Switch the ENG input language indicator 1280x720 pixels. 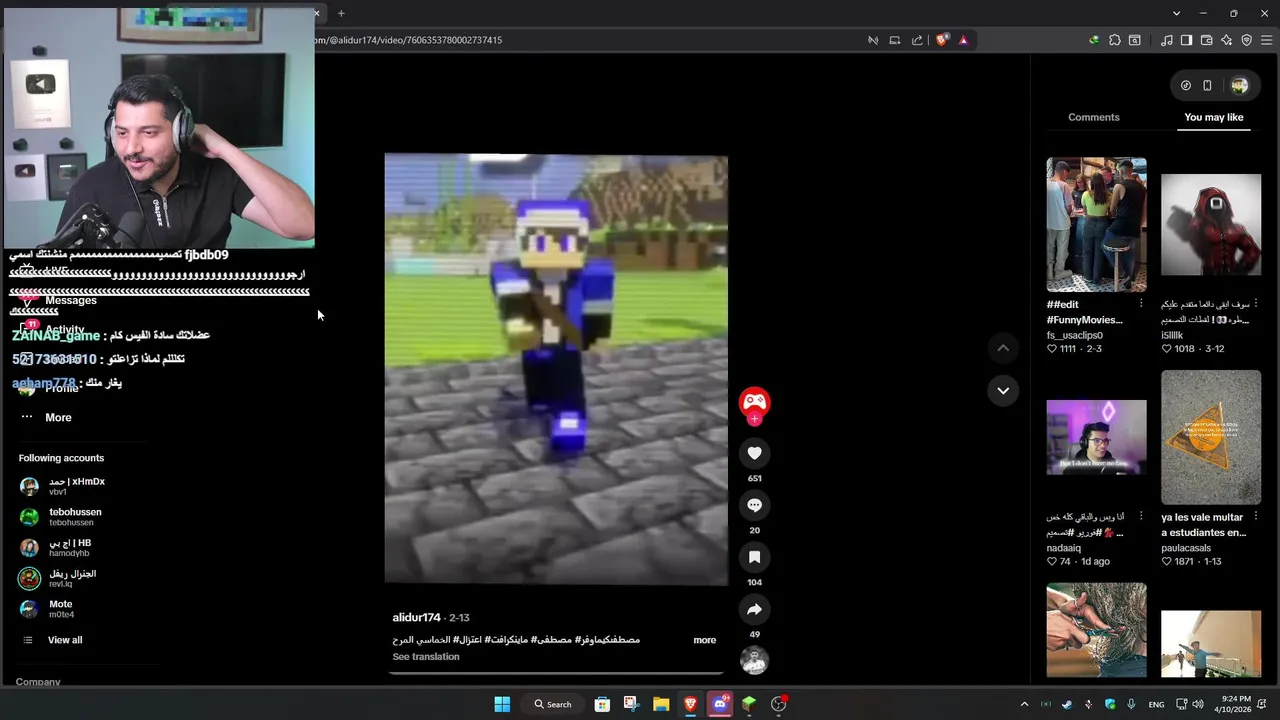tap(1156, 704)
